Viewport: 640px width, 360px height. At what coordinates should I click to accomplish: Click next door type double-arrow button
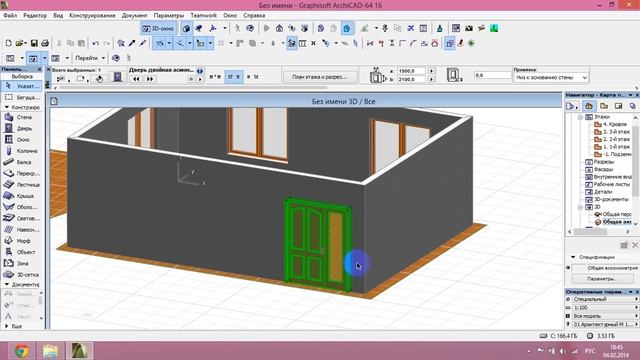150,79
